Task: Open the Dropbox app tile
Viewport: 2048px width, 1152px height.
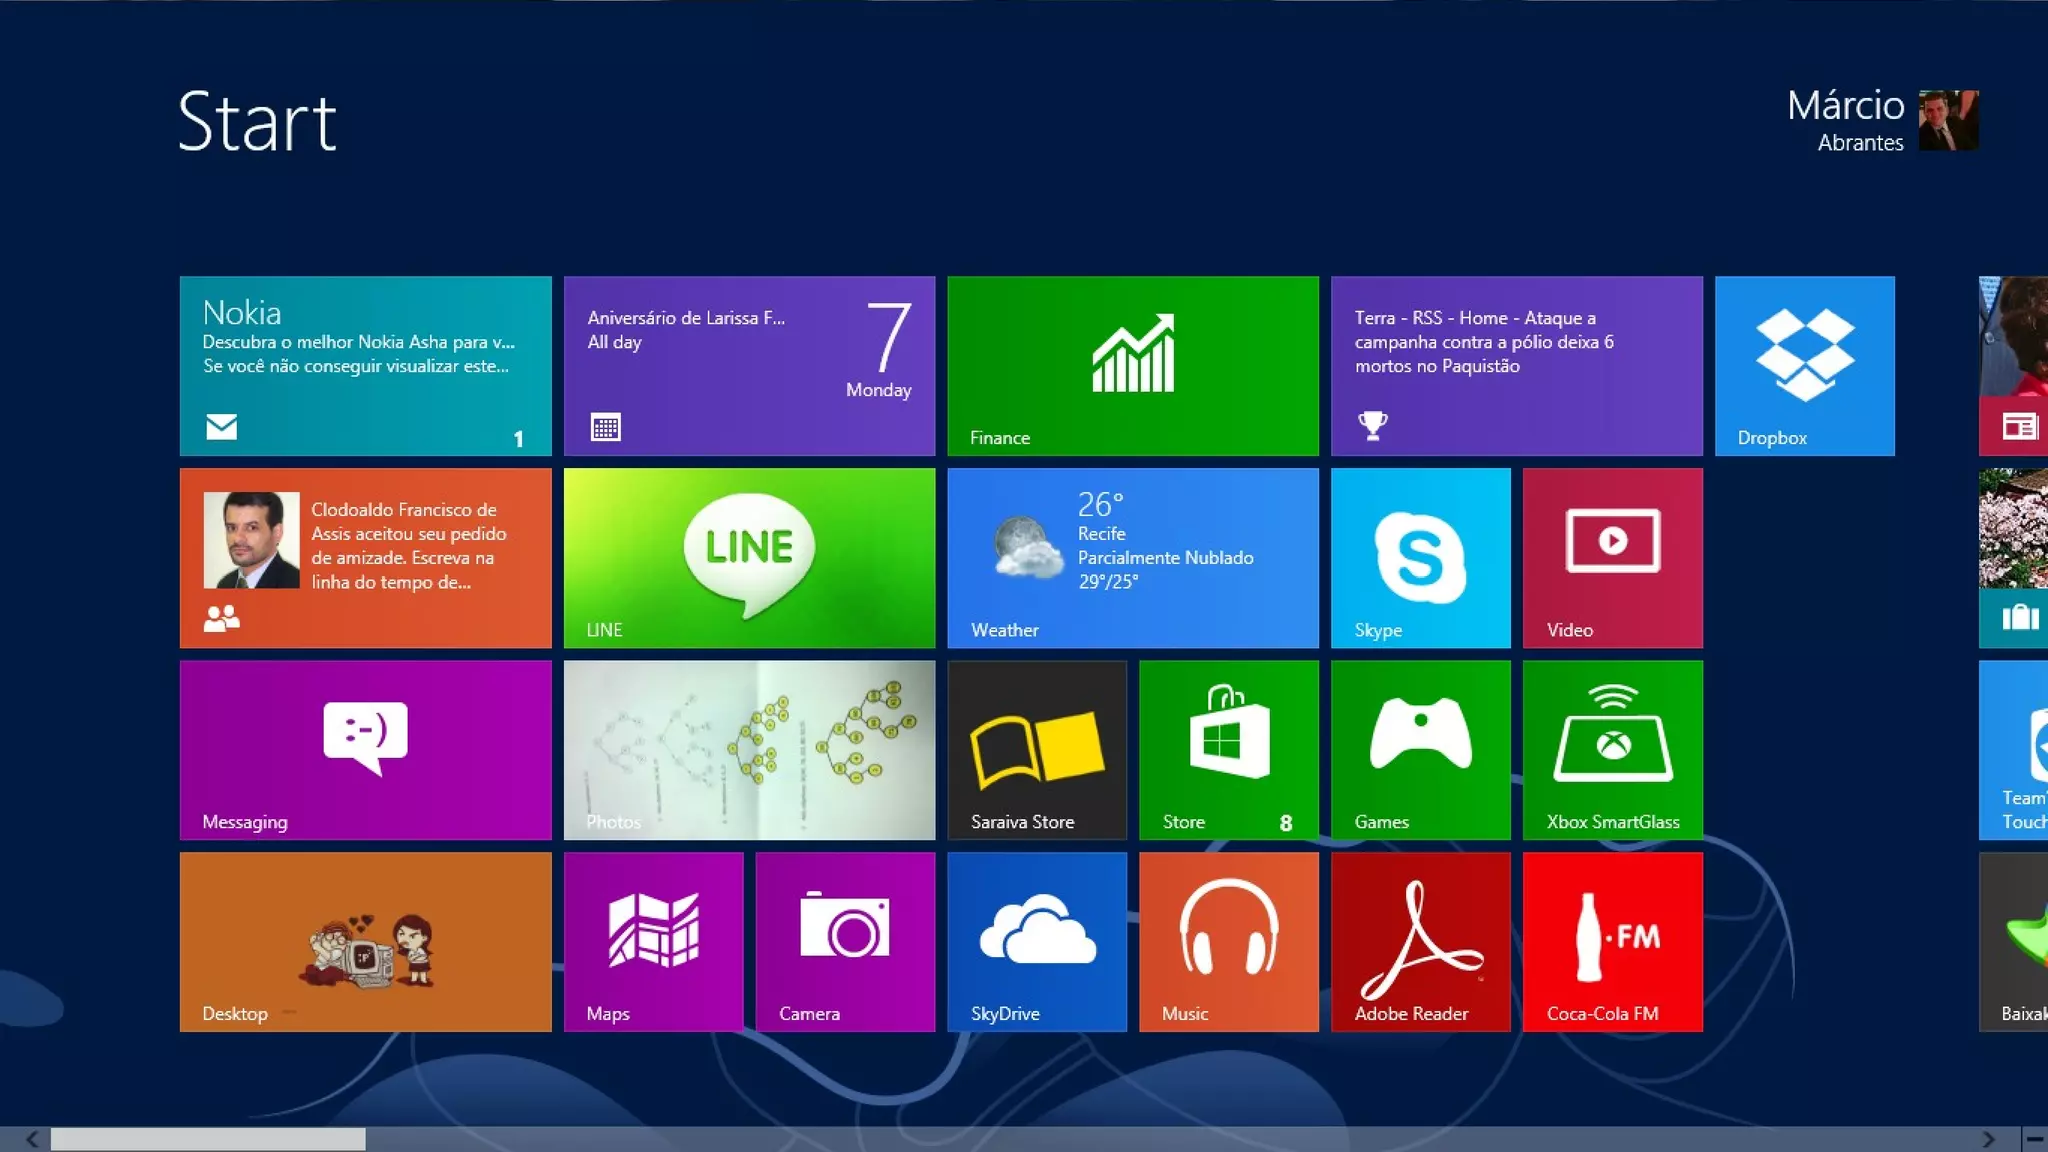Action: click(1804, 365)
